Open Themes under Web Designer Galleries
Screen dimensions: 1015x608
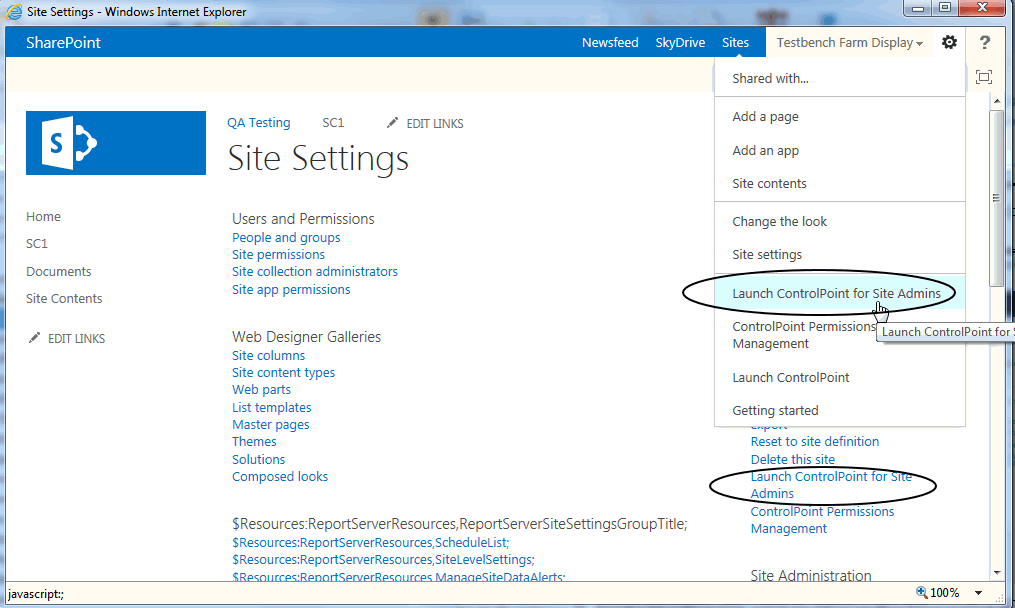tap(254, 441)
